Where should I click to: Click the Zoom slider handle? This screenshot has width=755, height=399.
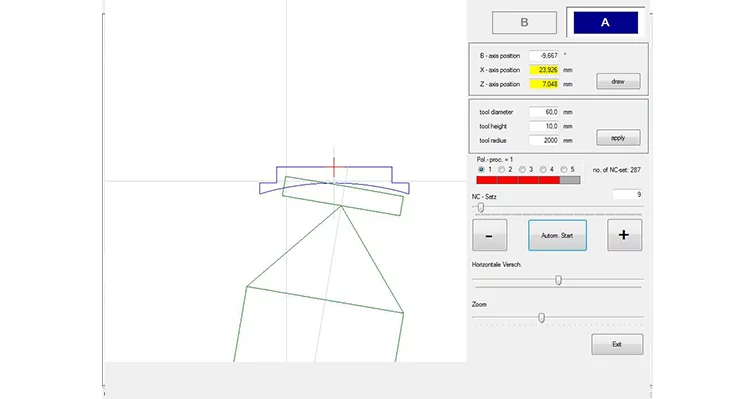(541, 318)
